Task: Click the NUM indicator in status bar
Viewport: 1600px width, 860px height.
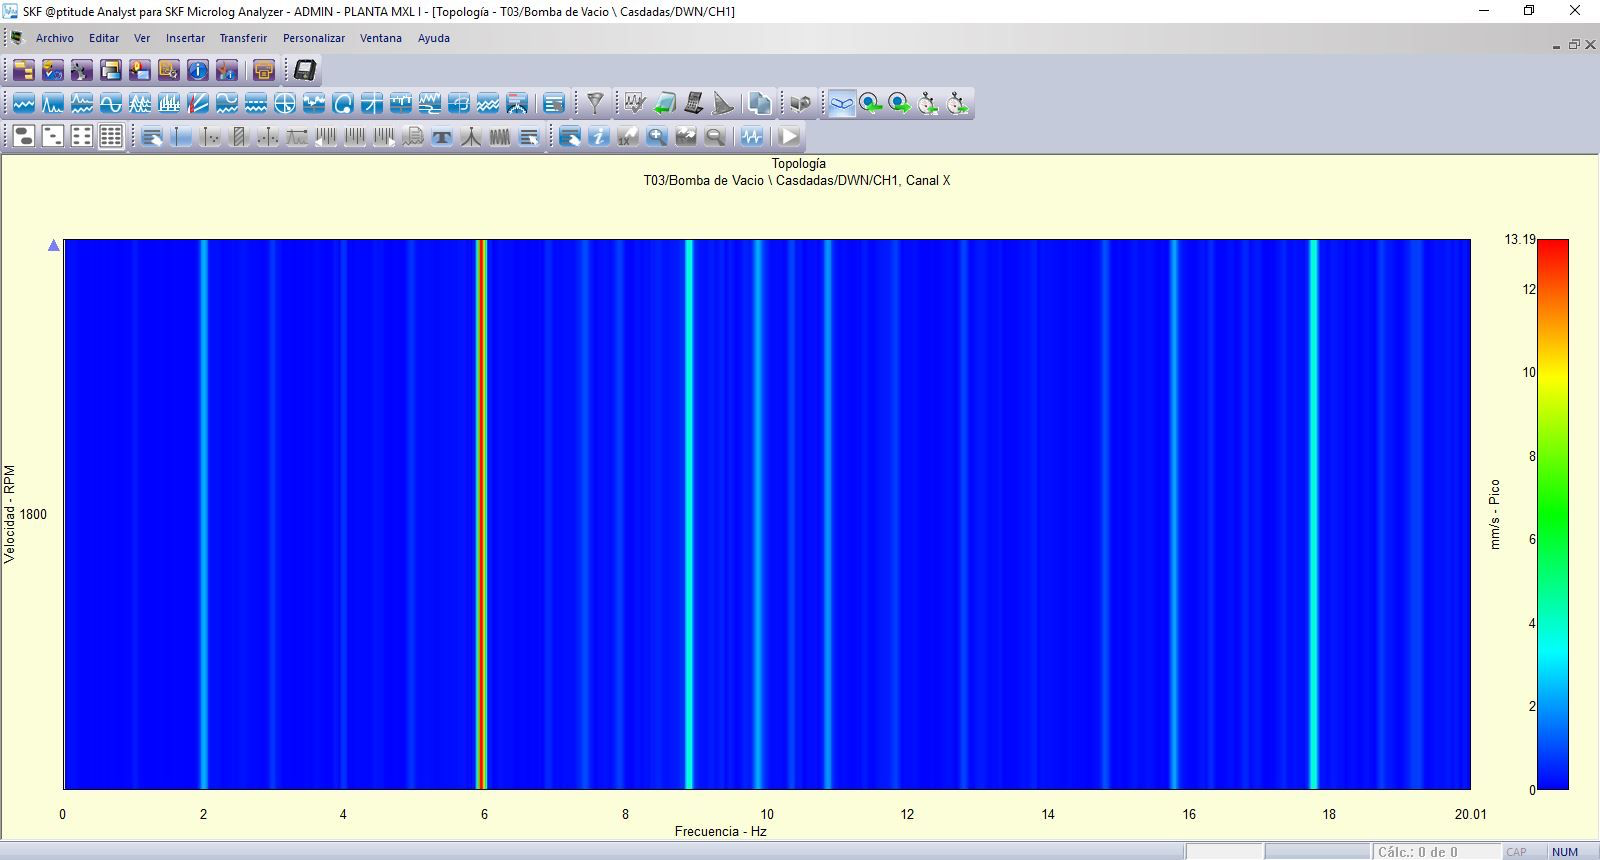Action: tap(1565, 852)
